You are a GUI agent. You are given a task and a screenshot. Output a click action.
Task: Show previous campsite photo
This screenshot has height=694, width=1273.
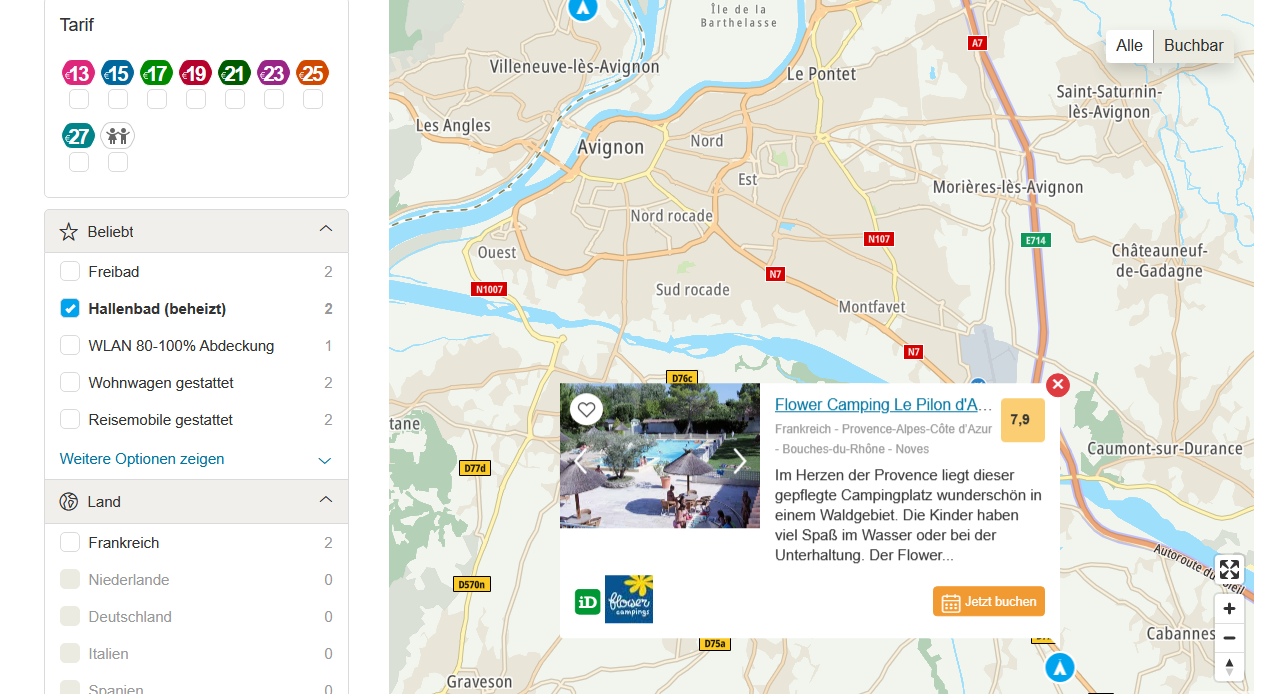tap(580, 460)
